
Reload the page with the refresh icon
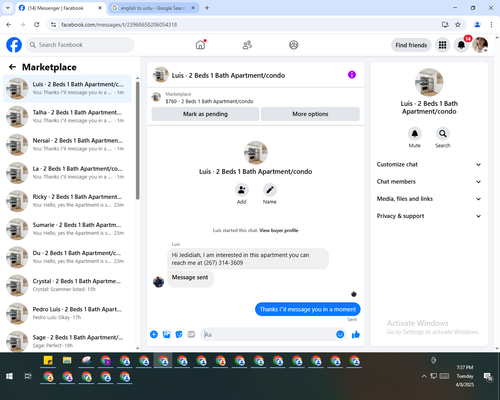37,25
